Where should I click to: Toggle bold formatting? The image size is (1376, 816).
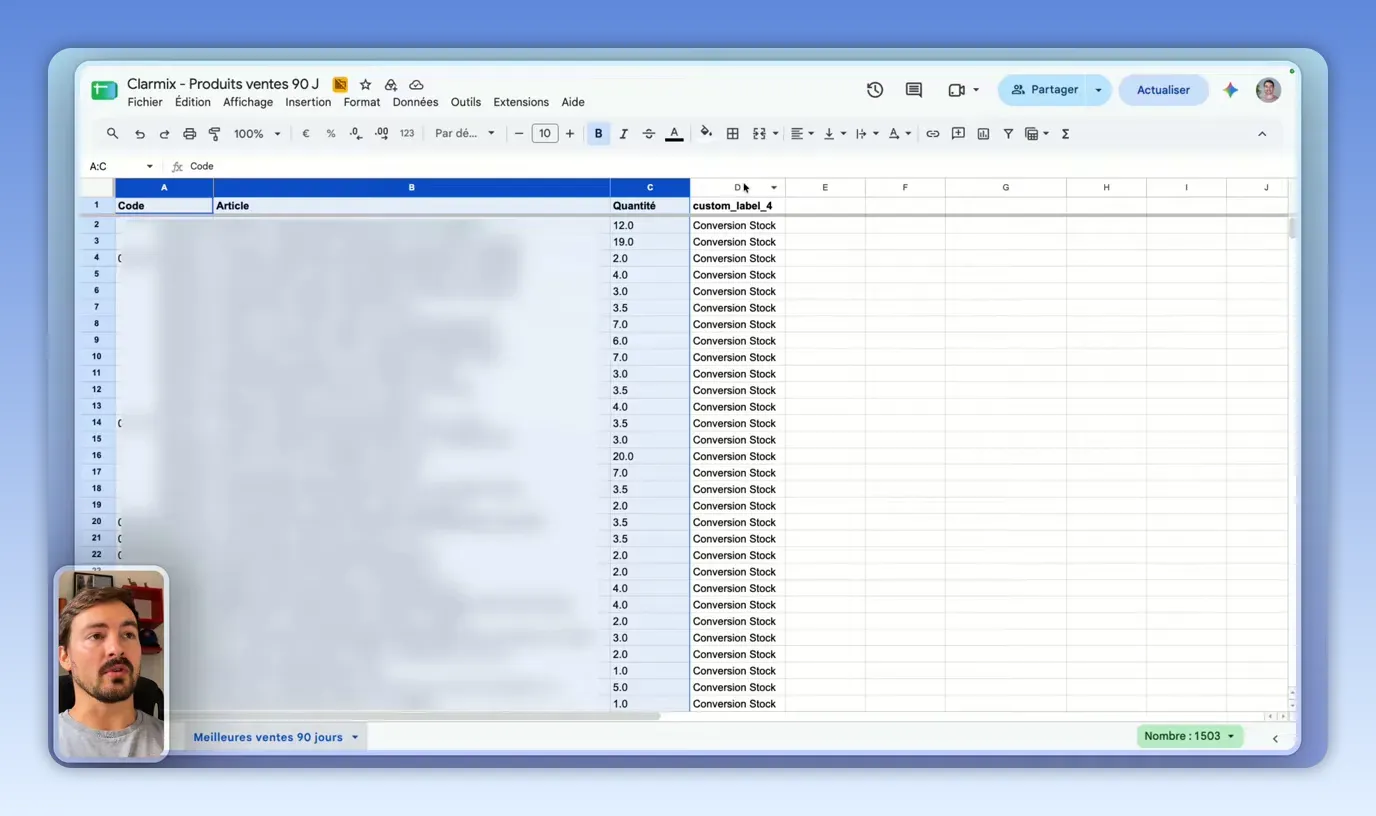[598, 134]
